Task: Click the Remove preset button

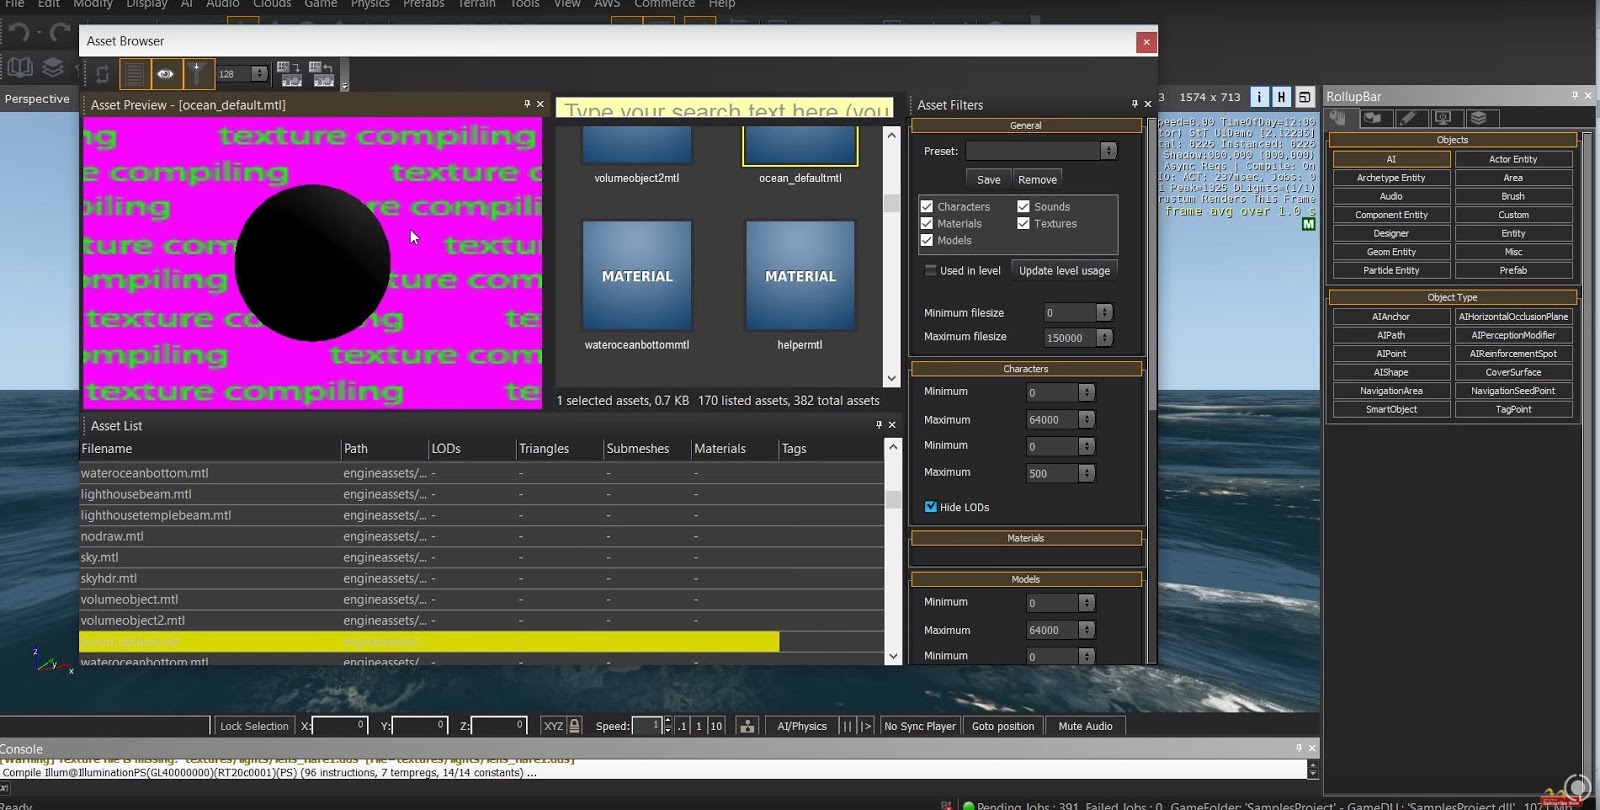Action: click(x=1037, y=180)
